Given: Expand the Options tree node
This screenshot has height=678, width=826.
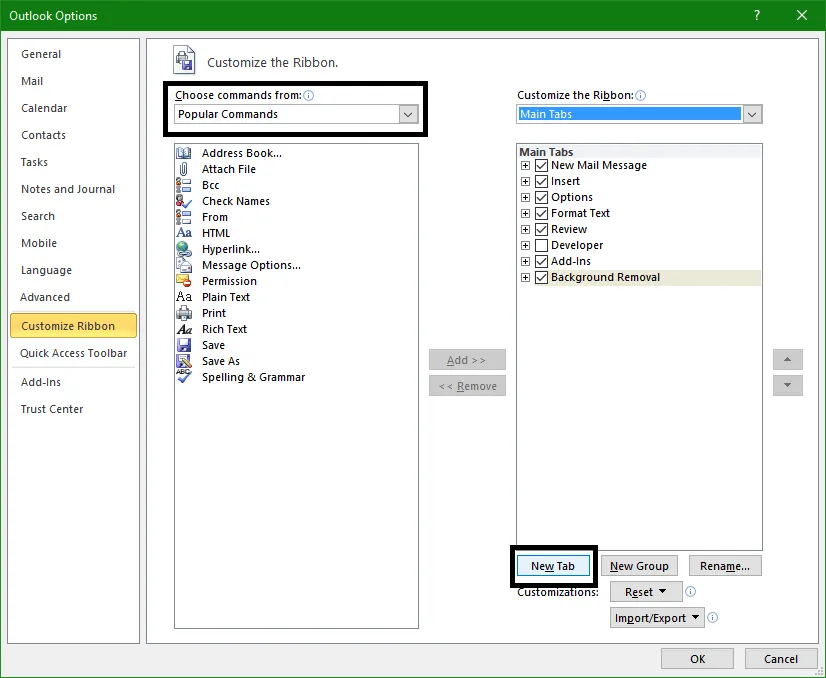Looking at the screenshot, I should click(x=525, y=198).
